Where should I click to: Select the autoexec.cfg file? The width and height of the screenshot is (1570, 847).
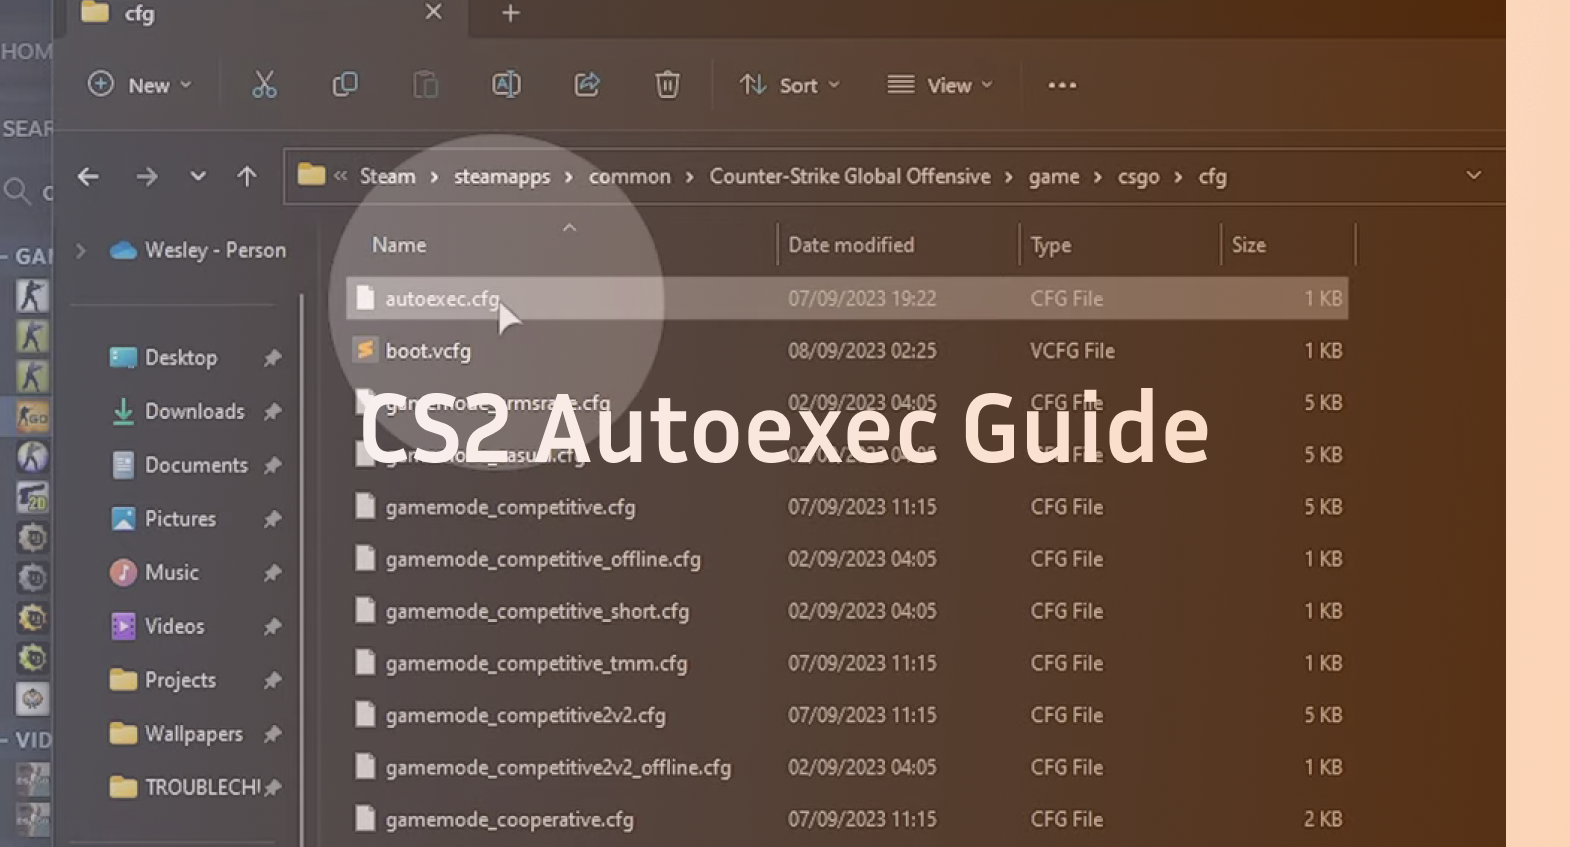point(441,298)
